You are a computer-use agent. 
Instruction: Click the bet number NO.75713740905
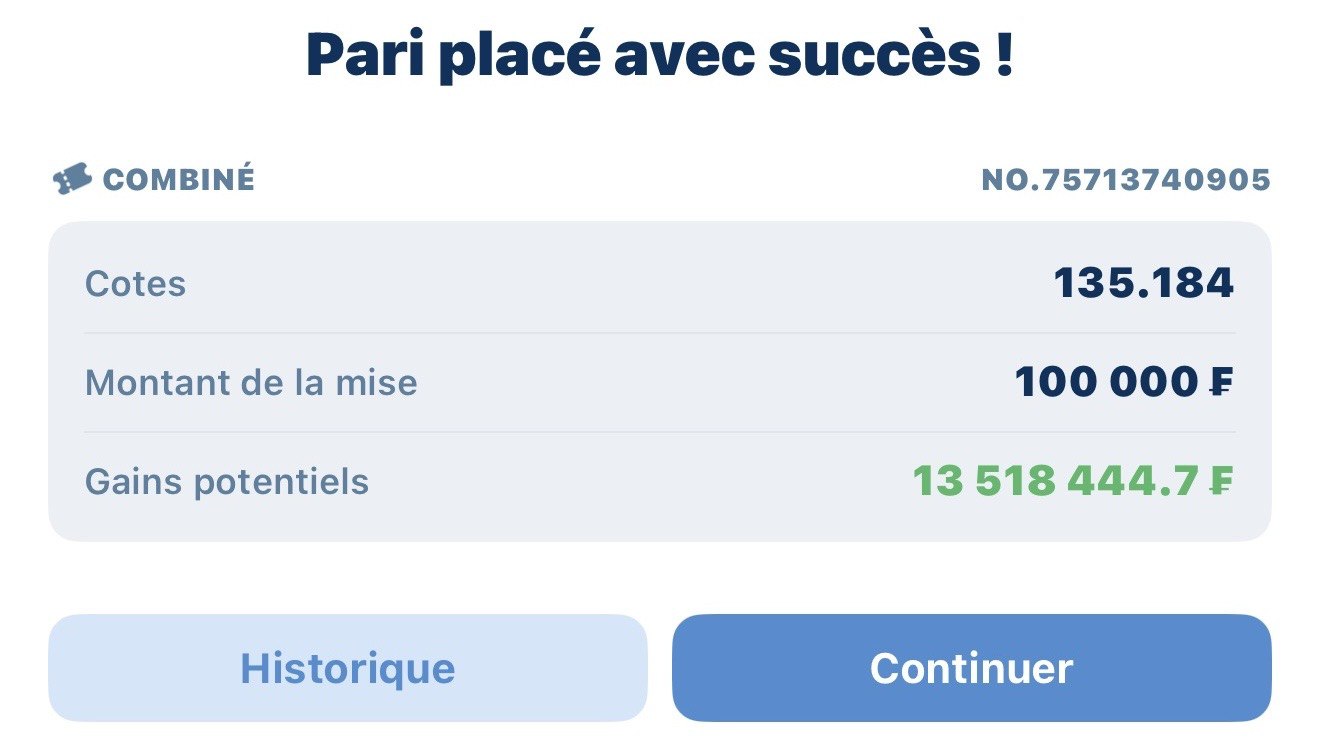[x=1126, y=180]
